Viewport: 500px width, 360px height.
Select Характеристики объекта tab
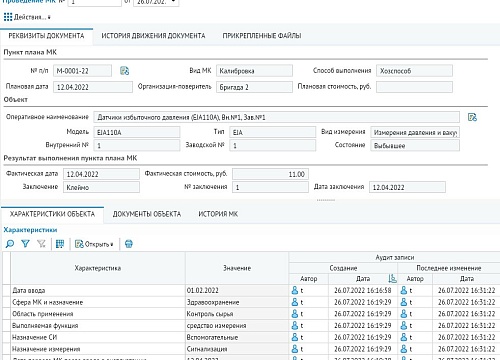pos(52,214)
